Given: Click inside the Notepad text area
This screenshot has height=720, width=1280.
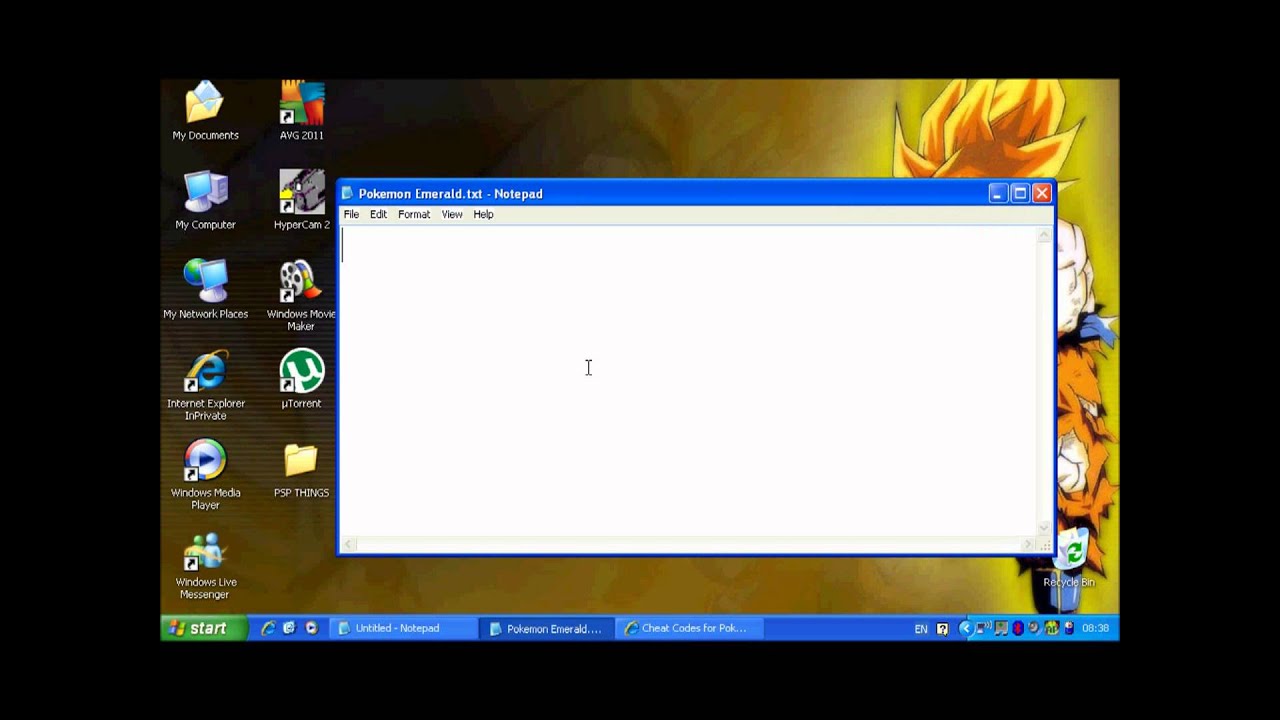Looking at the screenshot, I should click(689, 381).
